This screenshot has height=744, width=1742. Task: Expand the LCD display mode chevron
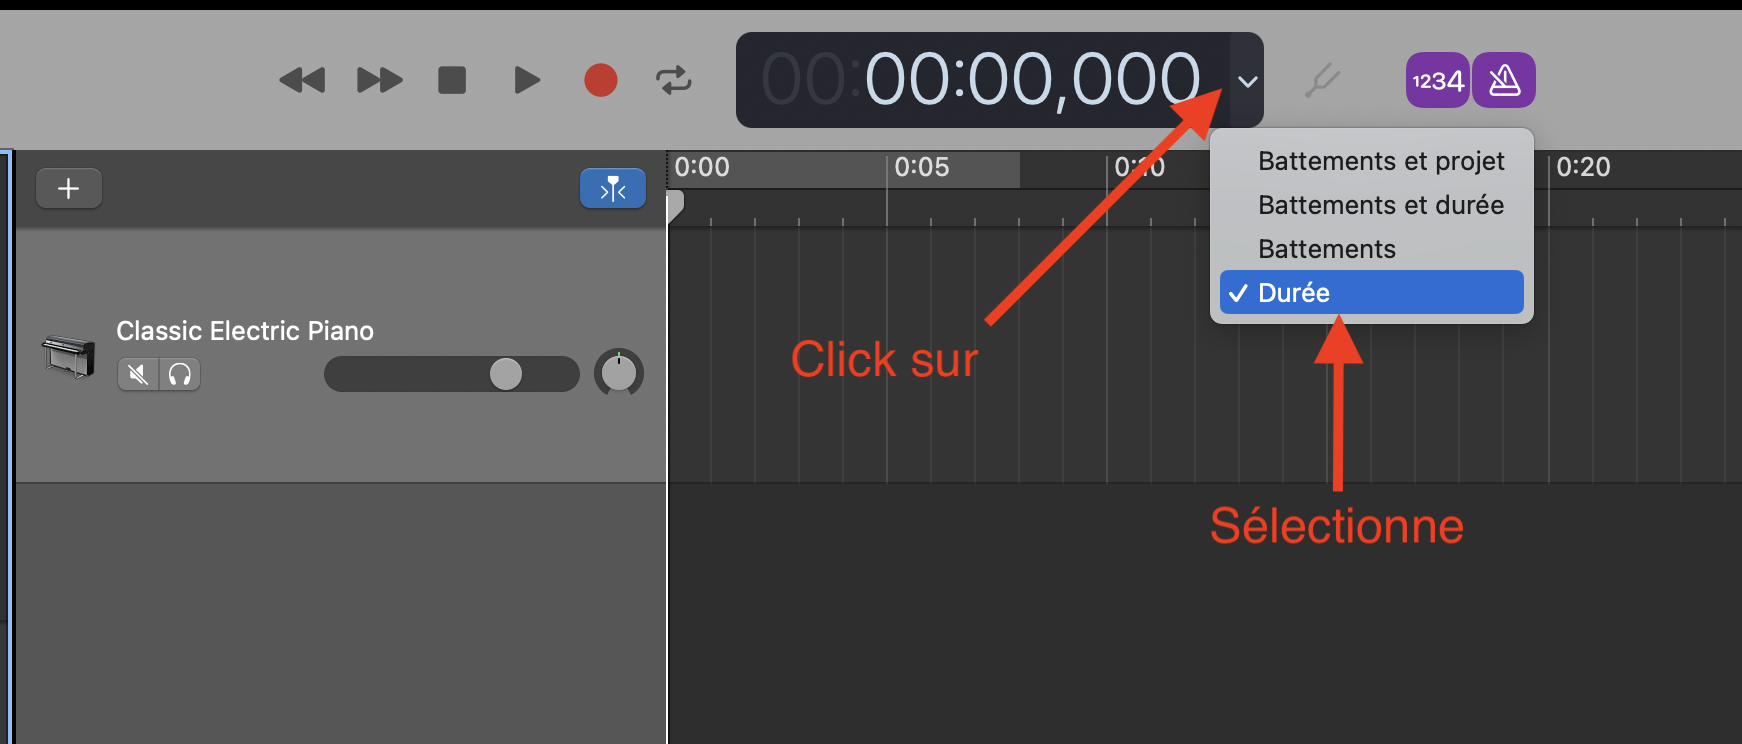[1247, 81]
